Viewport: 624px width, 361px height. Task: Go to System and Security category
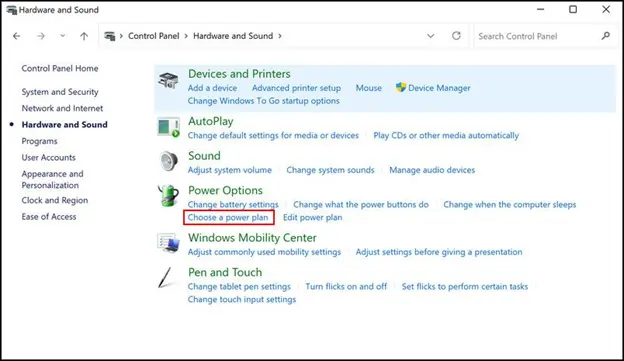60,92
